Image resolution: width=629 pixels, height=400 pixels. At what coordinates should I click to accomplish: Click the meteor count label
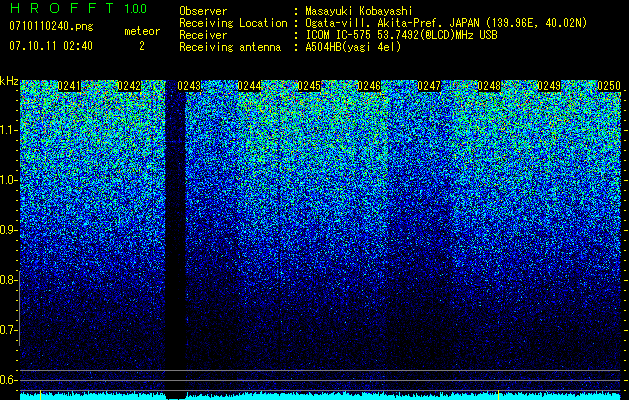pyautogui.click(x=142, y=31)
